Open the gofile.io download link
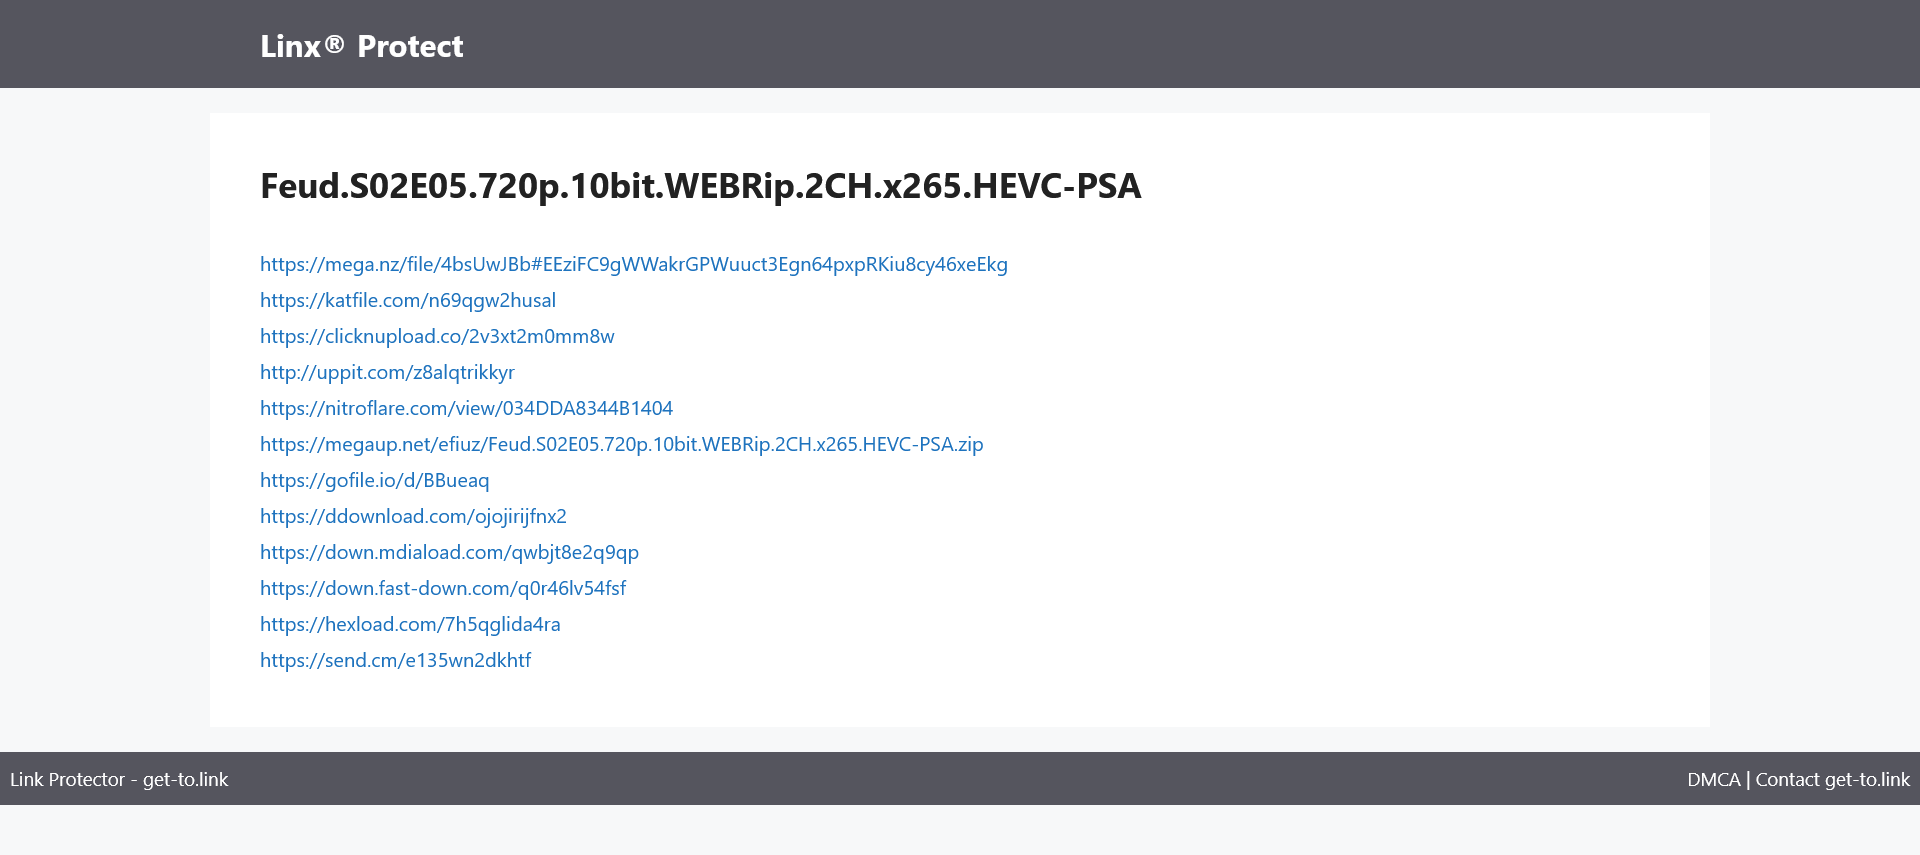1920x855 pixels. pos(374,480)
